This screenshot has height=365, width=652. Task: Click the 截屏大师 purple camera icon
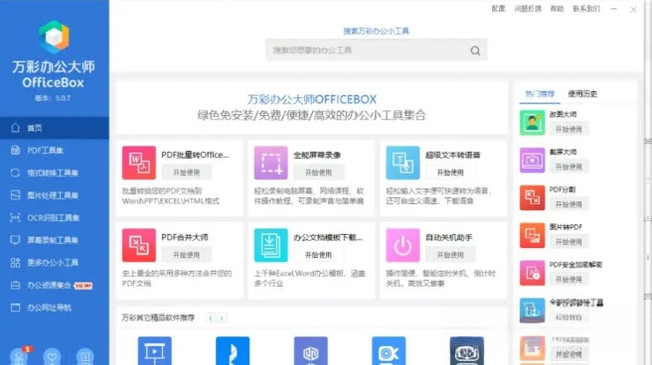click(x=532, y=160)
